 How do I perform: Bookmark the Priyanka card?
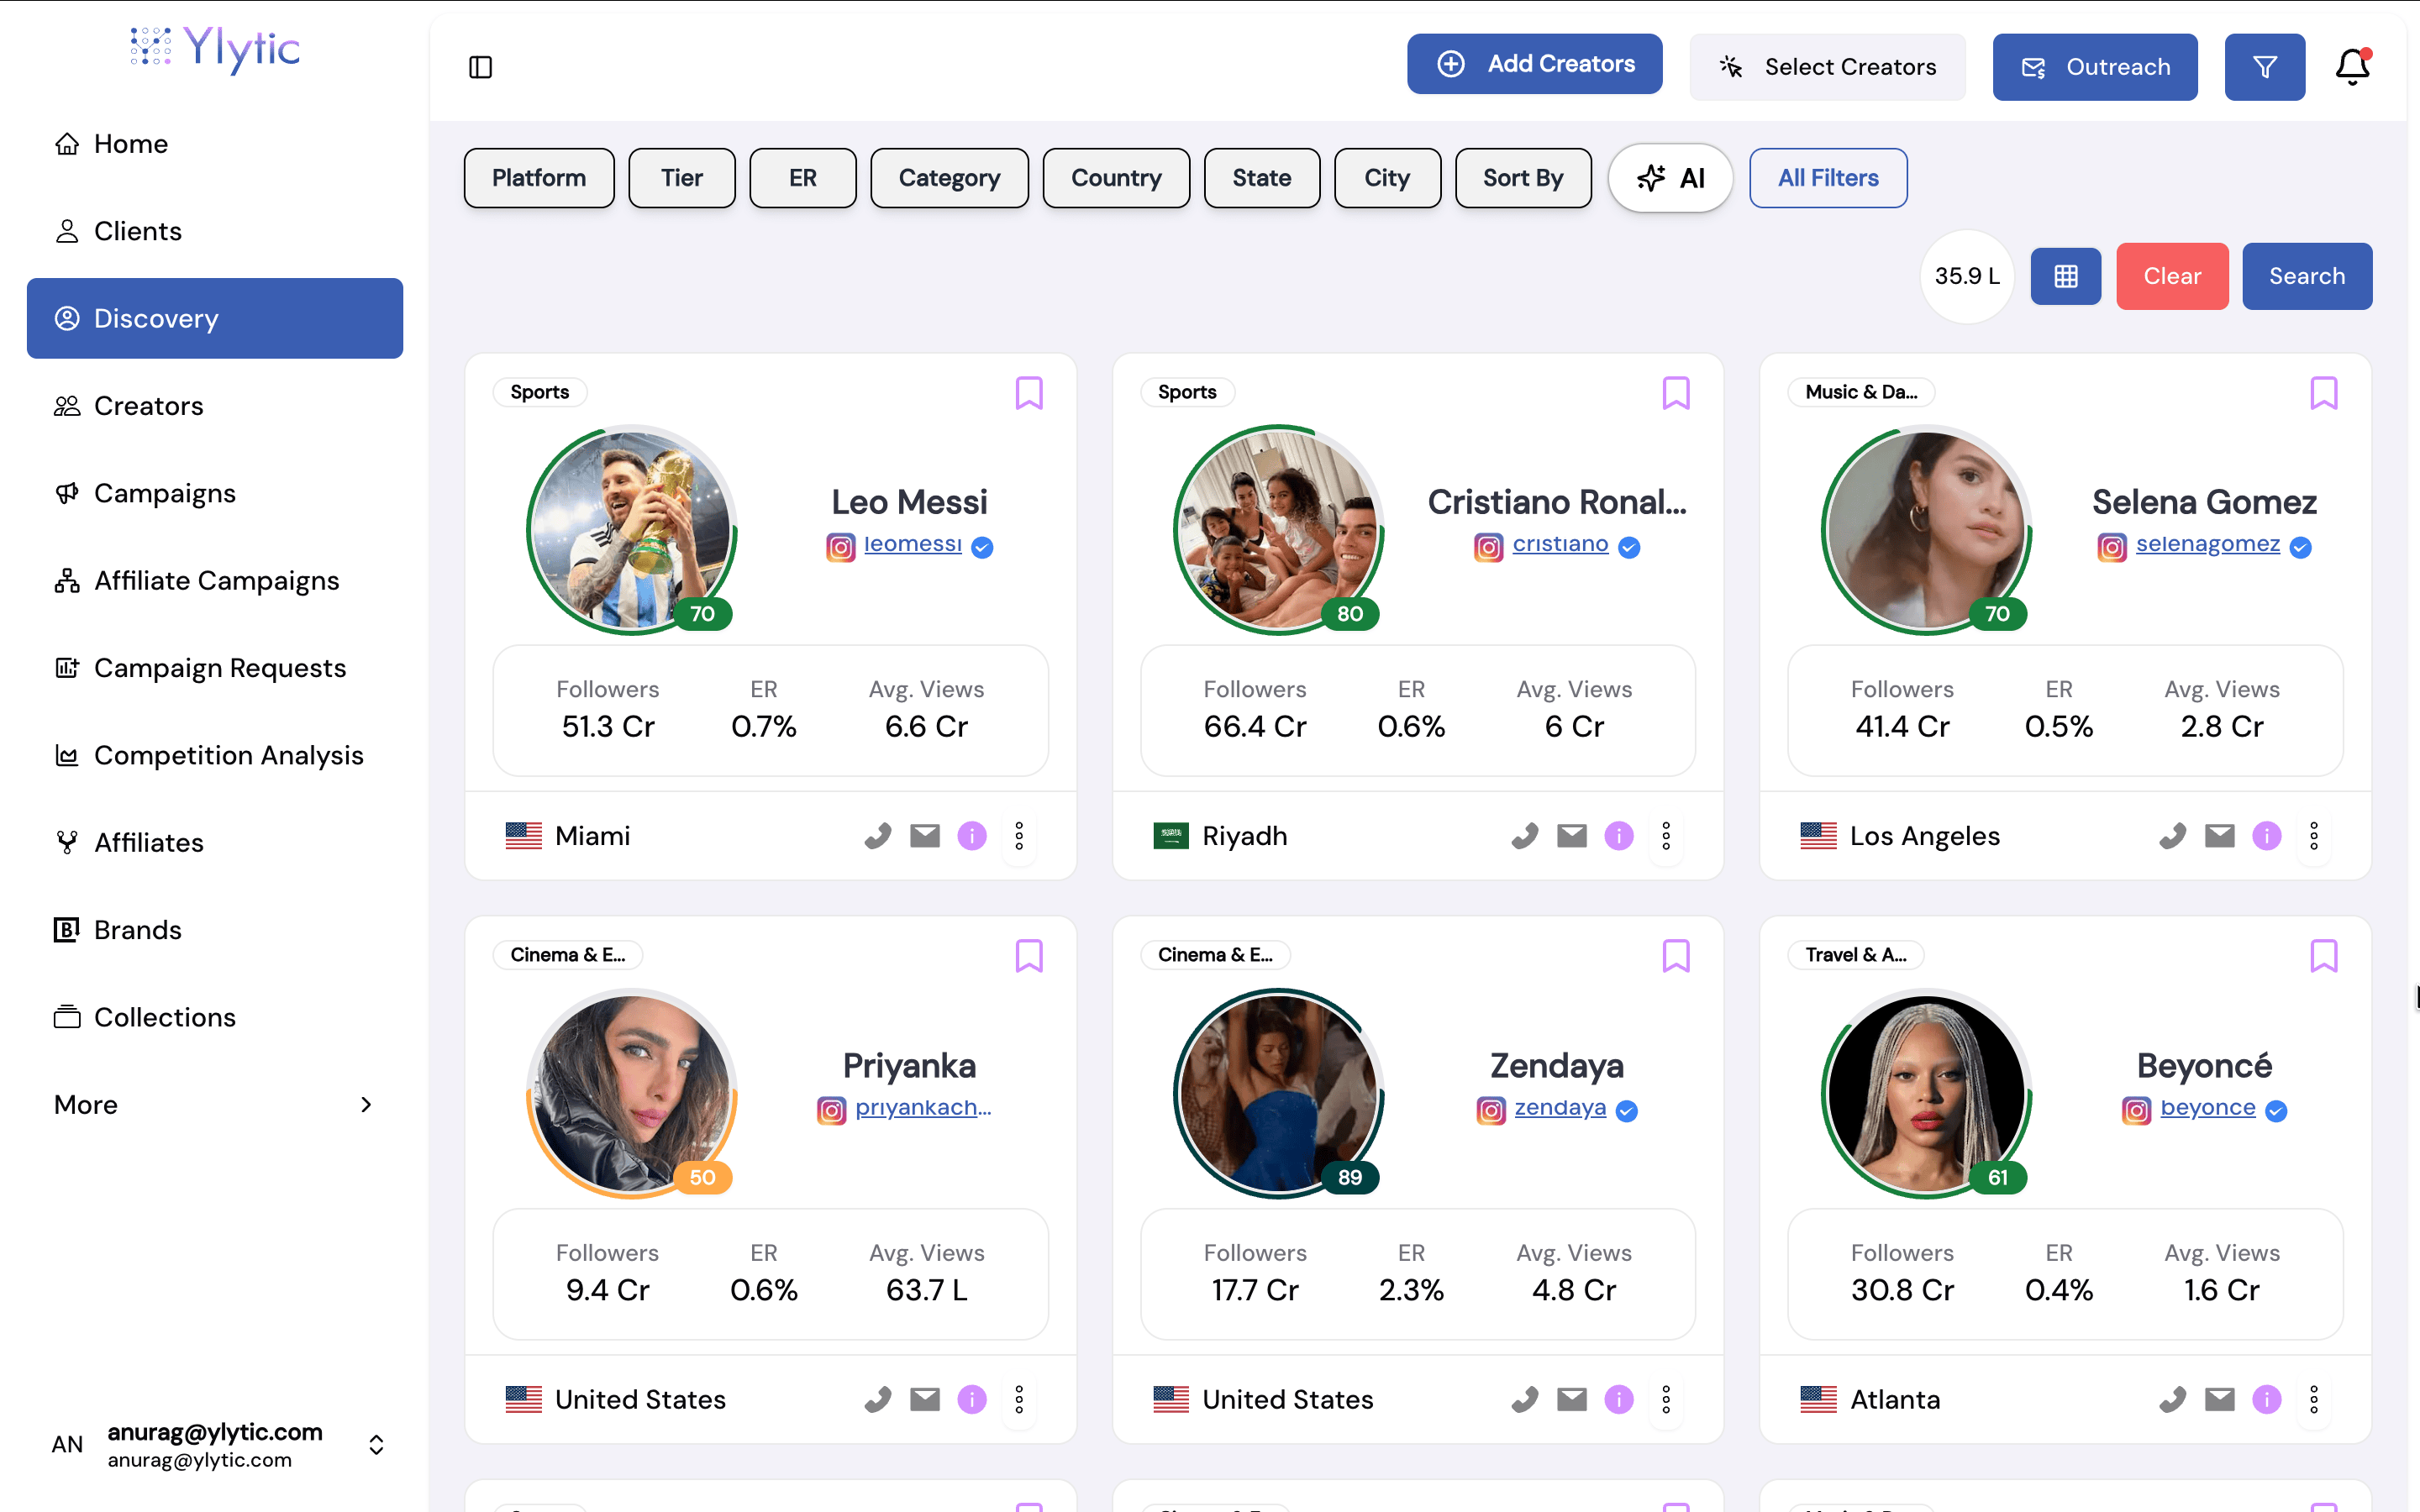[x=1029, y=956]
